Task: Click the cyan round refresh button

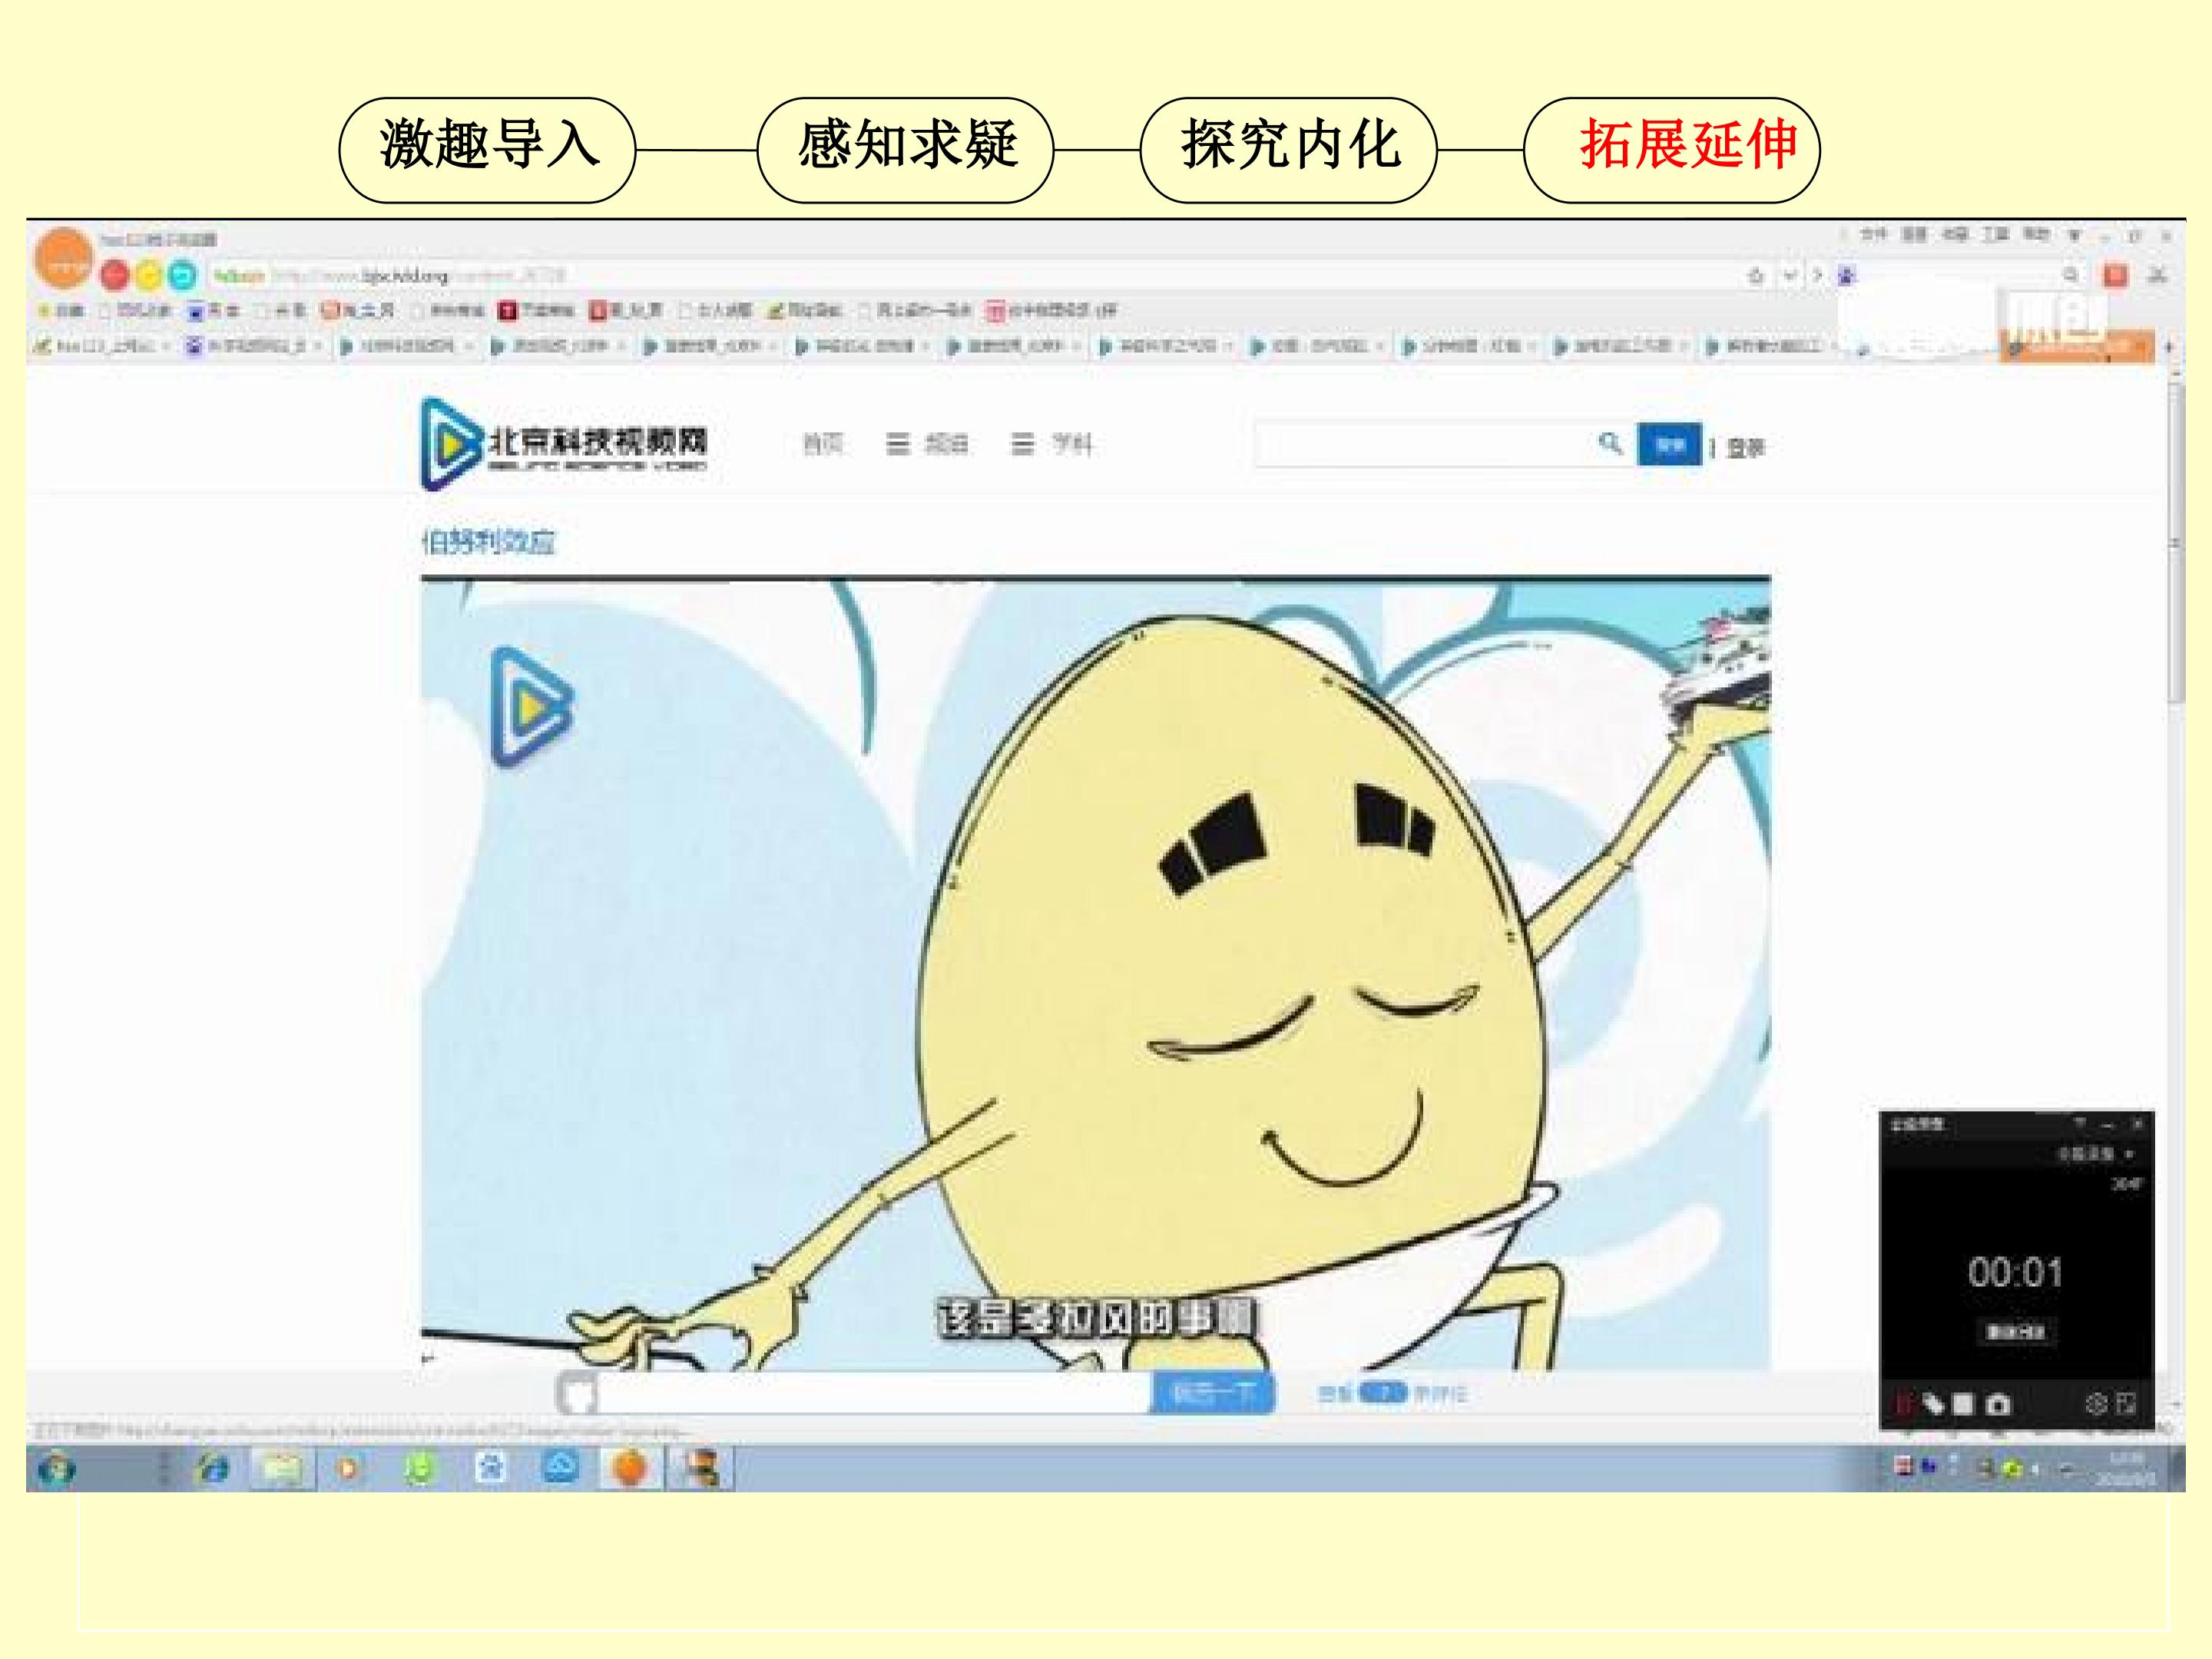Action: pos(182,275)
